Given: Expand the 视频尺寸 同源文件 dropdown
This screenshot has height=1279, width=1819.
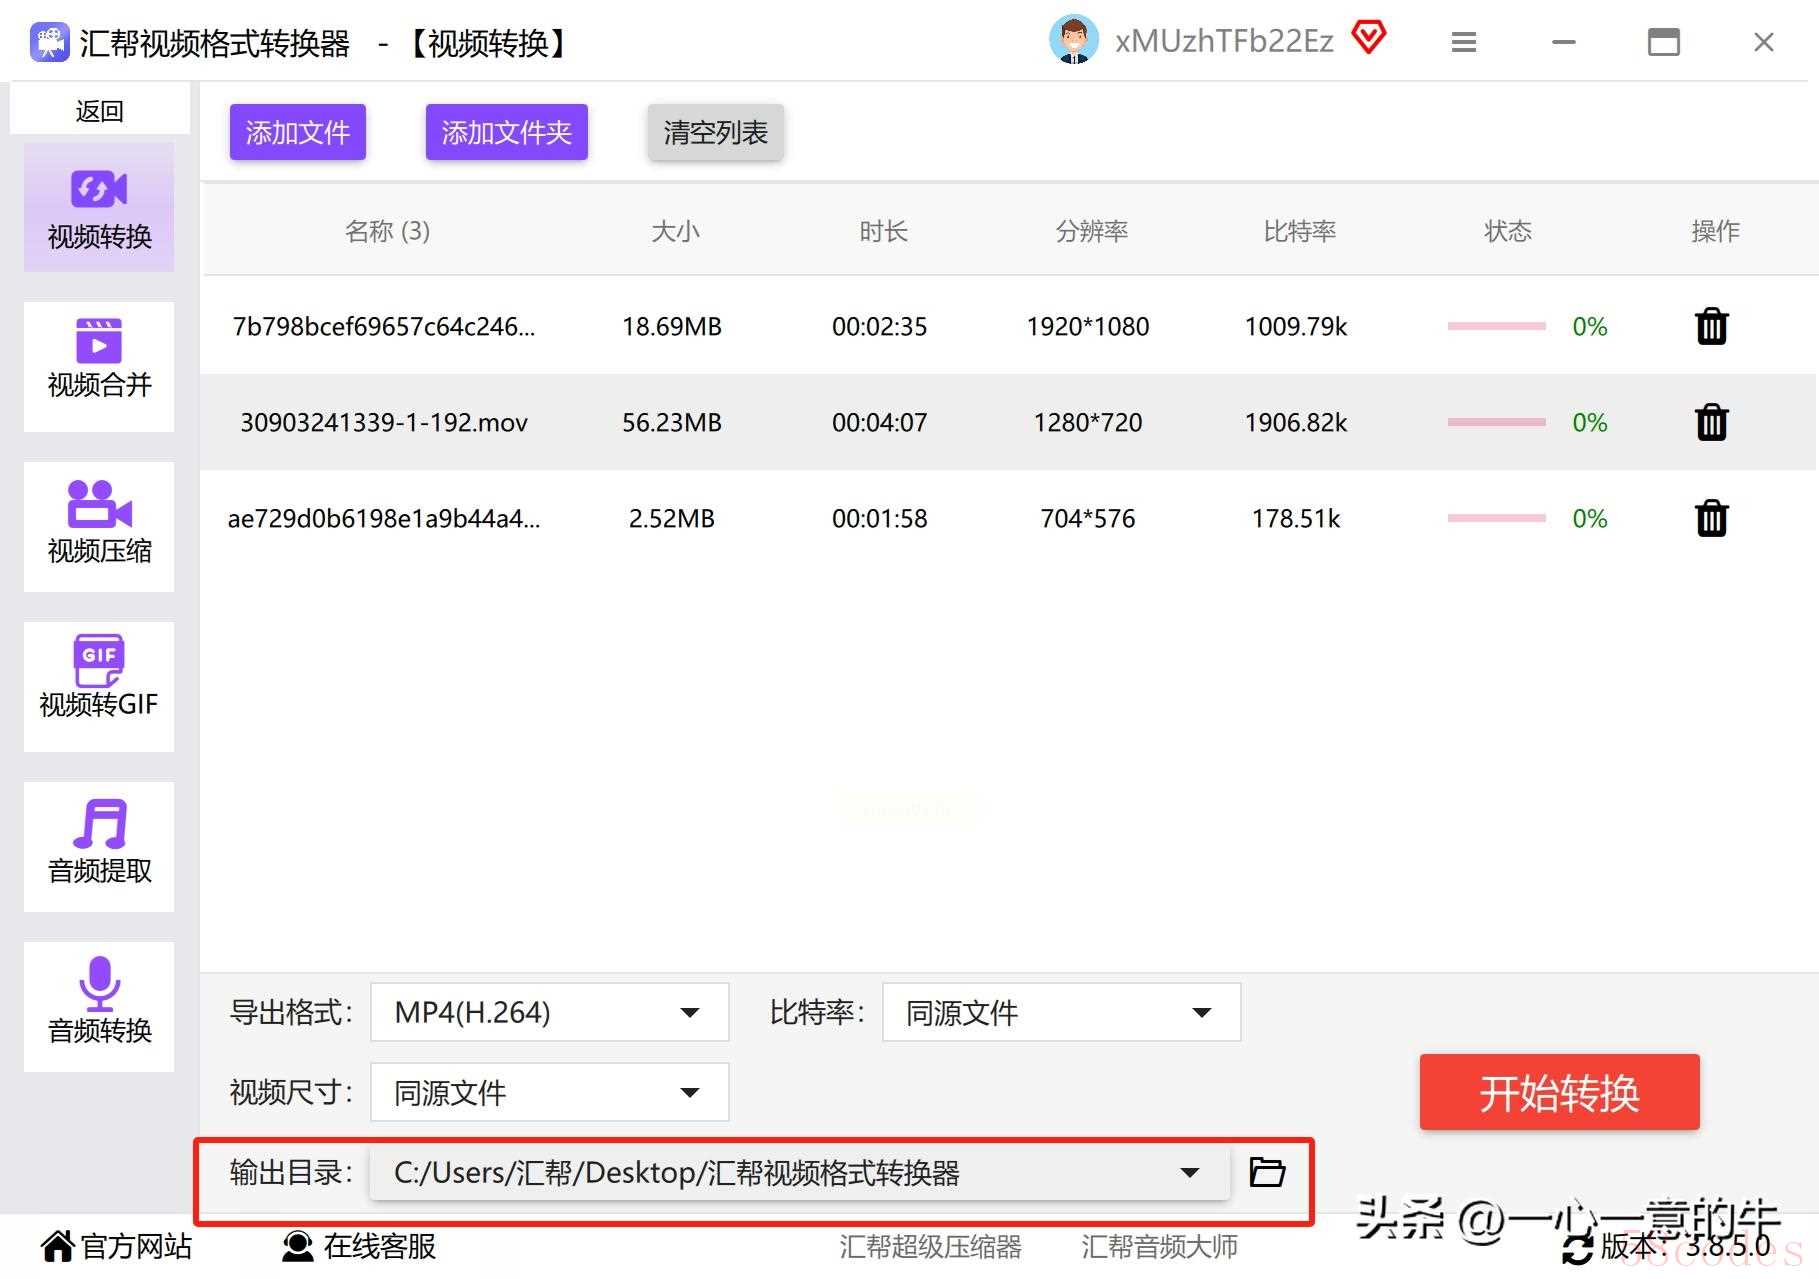Looking at the screenshot, I should coord(549,1092).
